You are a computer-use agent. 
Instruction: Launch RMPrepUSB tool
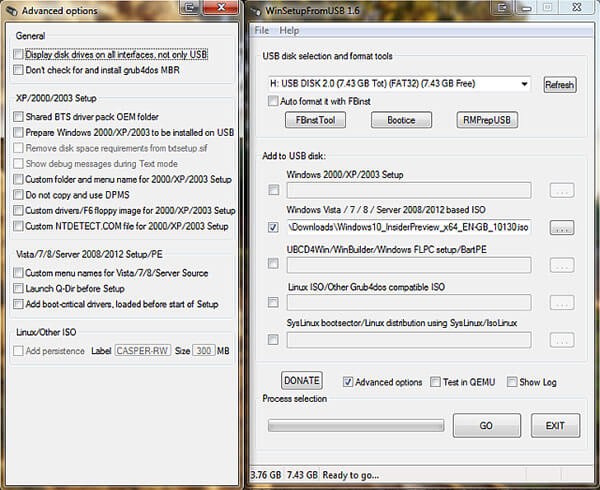487,120
